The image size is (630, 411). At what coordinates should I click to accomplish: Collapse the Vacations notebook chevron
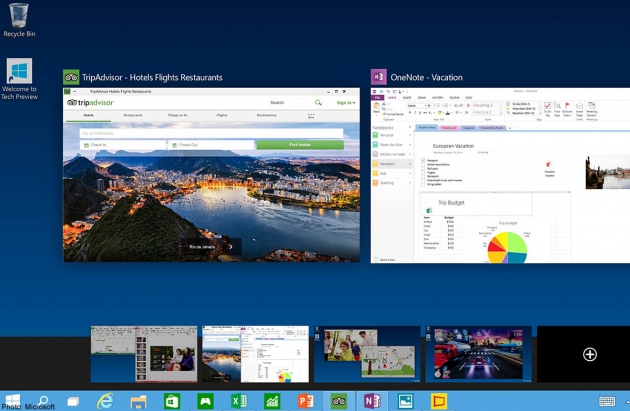coord(410,164)
